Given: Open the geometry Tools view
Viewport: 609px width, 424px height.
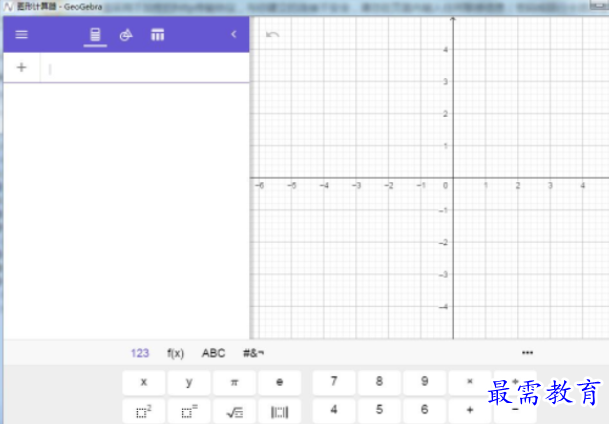Looking at the screenshot, I should point(126,35).
